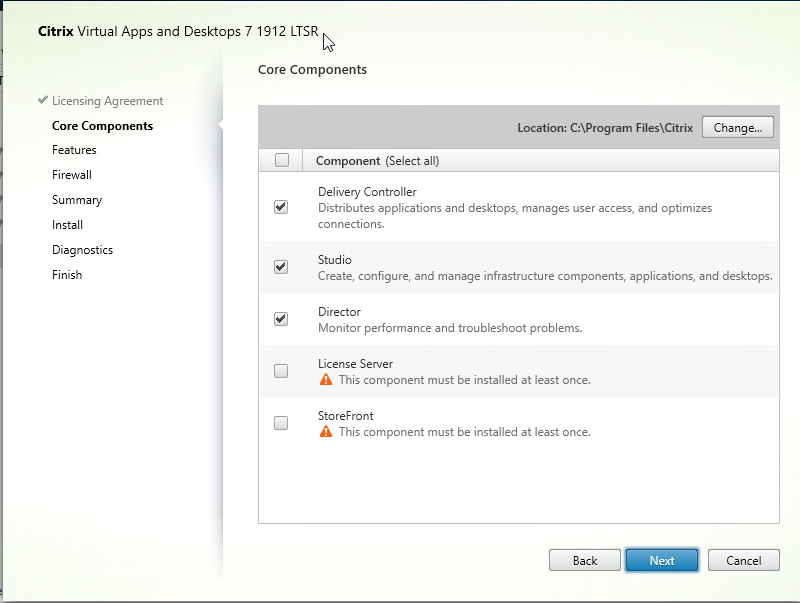
Task: Uncheck the Director component checkbox
Action: (281, 319)
